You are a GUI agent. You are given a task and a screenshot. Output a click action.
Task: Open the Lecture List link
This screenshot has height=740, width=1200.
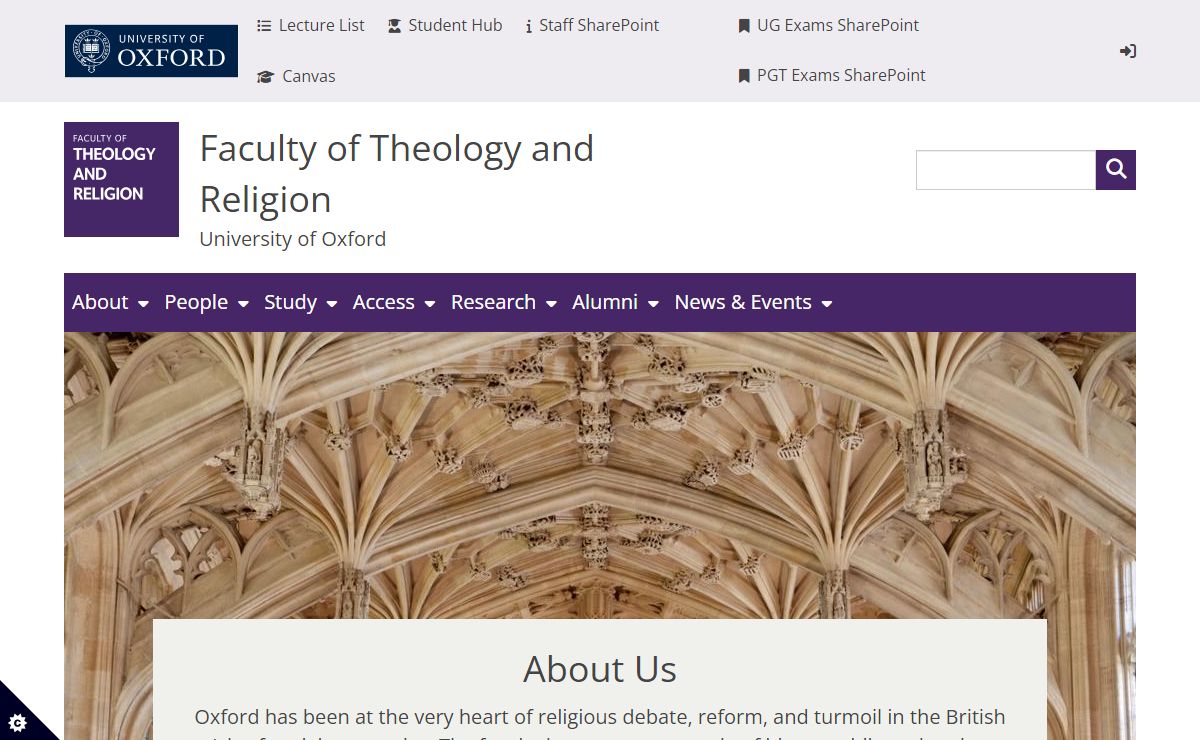coord(311,26)
